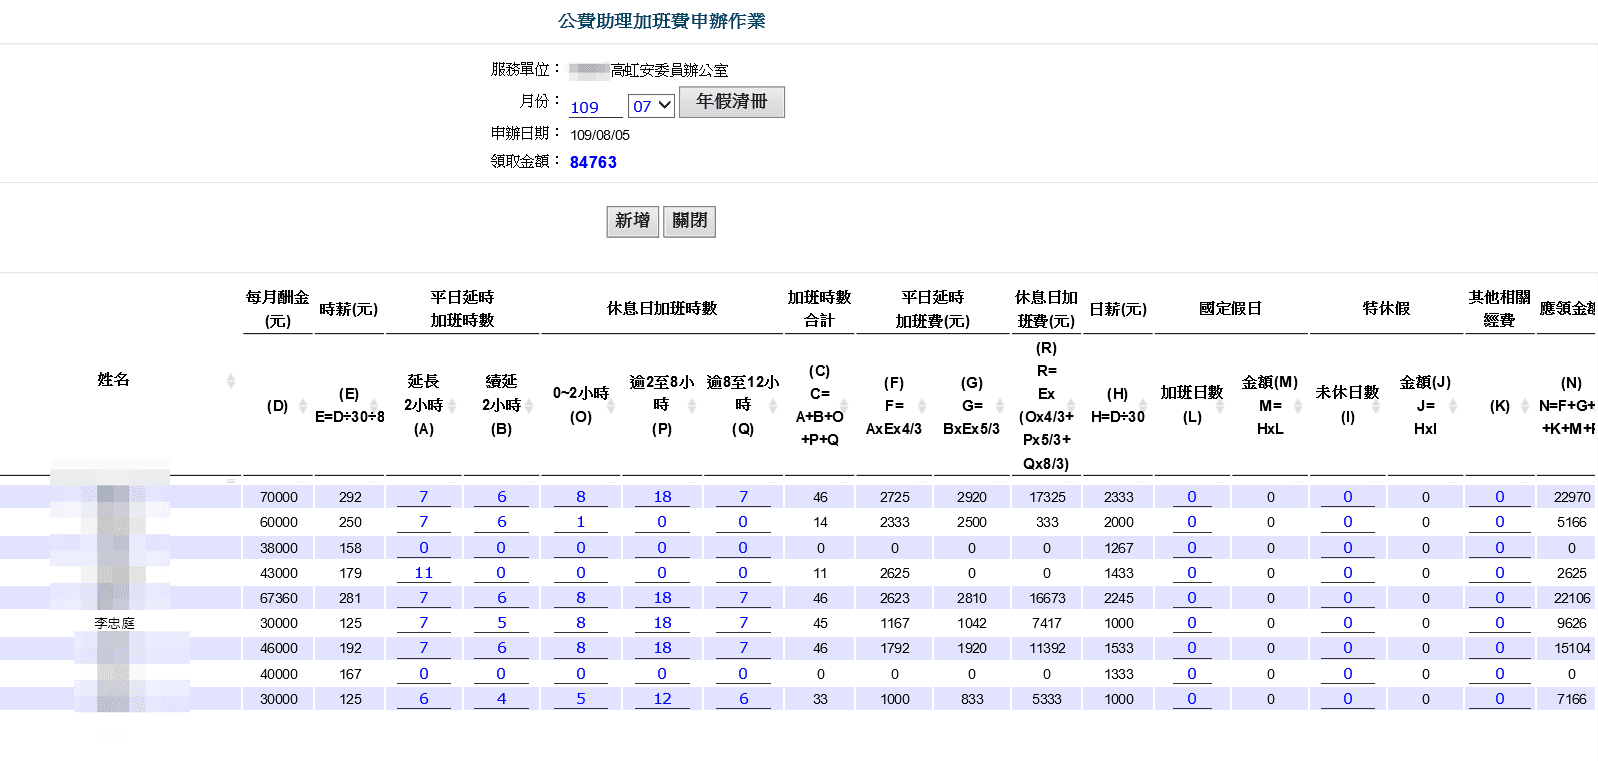
Task: Click the 年假清冊 button
Action: pyautogui.click(x=732, y=102)
